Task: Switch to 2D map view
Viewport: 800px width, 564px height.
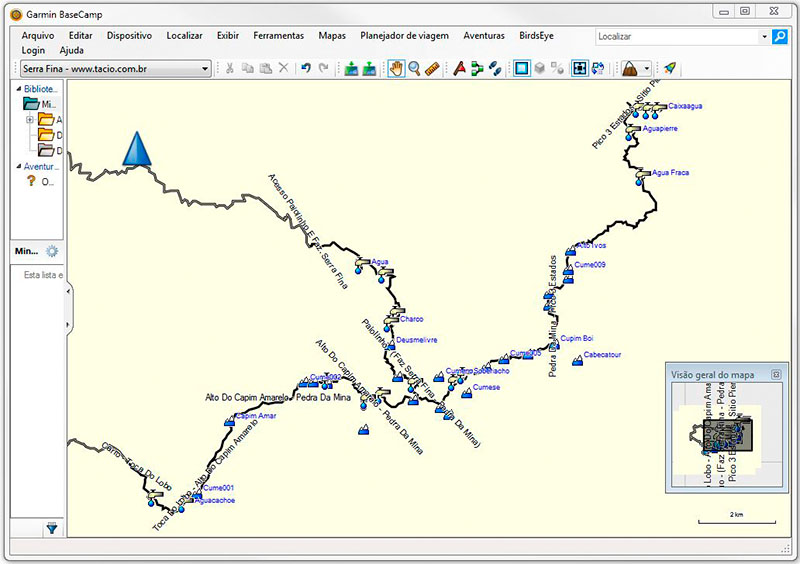Action: pyautogui.click(x=521, y=68)
